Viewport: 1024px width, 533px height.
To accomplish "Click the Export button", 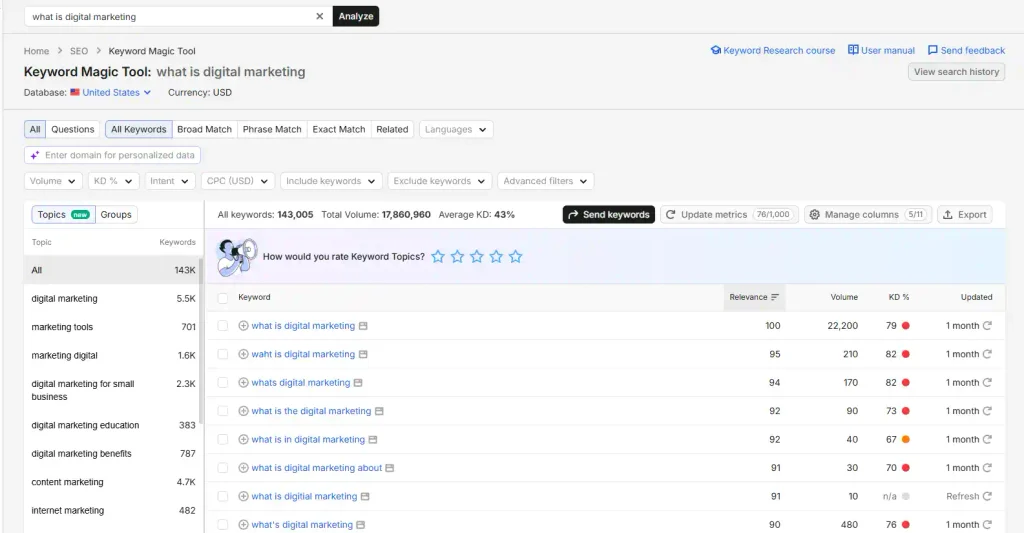I will [x=965, y=214].
